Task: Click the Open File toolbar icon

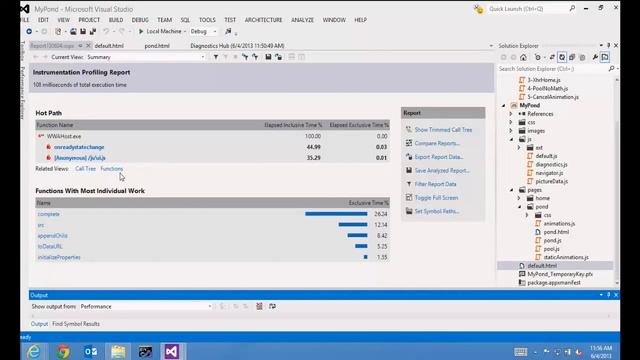Action: (x=73, y=31)
